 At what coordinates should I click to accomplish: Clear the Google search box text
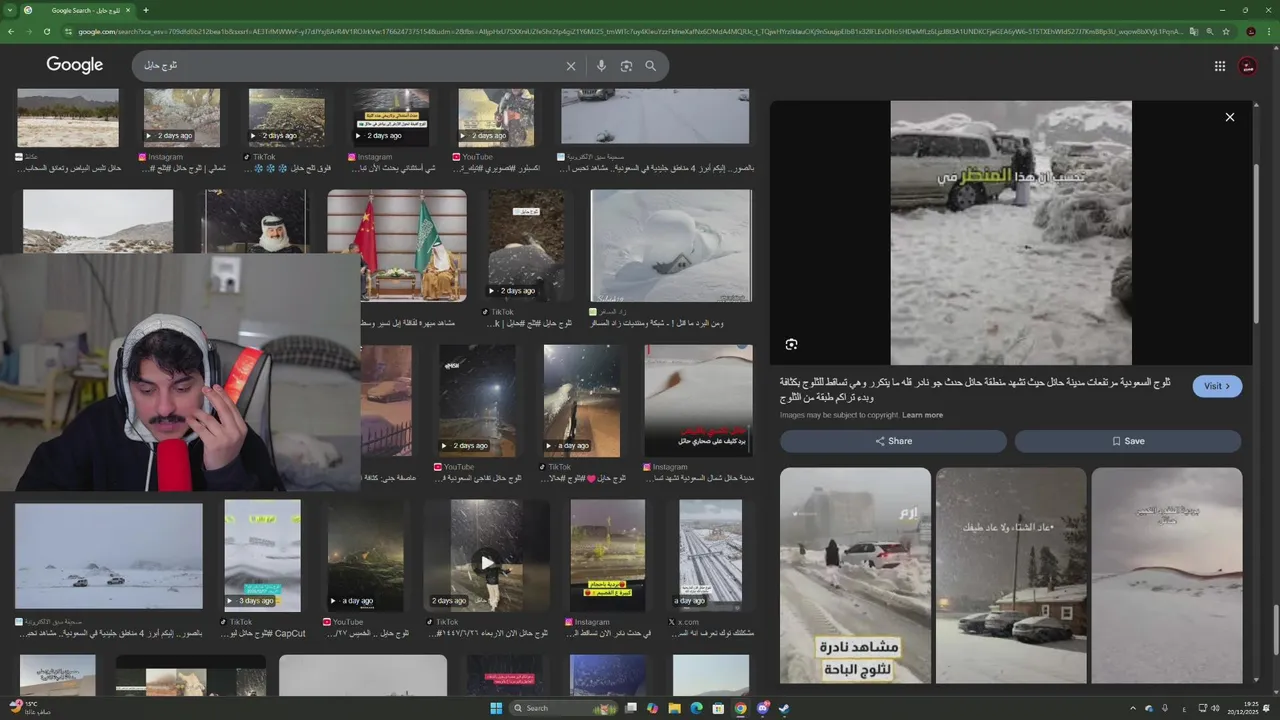[x=571, y=66]
